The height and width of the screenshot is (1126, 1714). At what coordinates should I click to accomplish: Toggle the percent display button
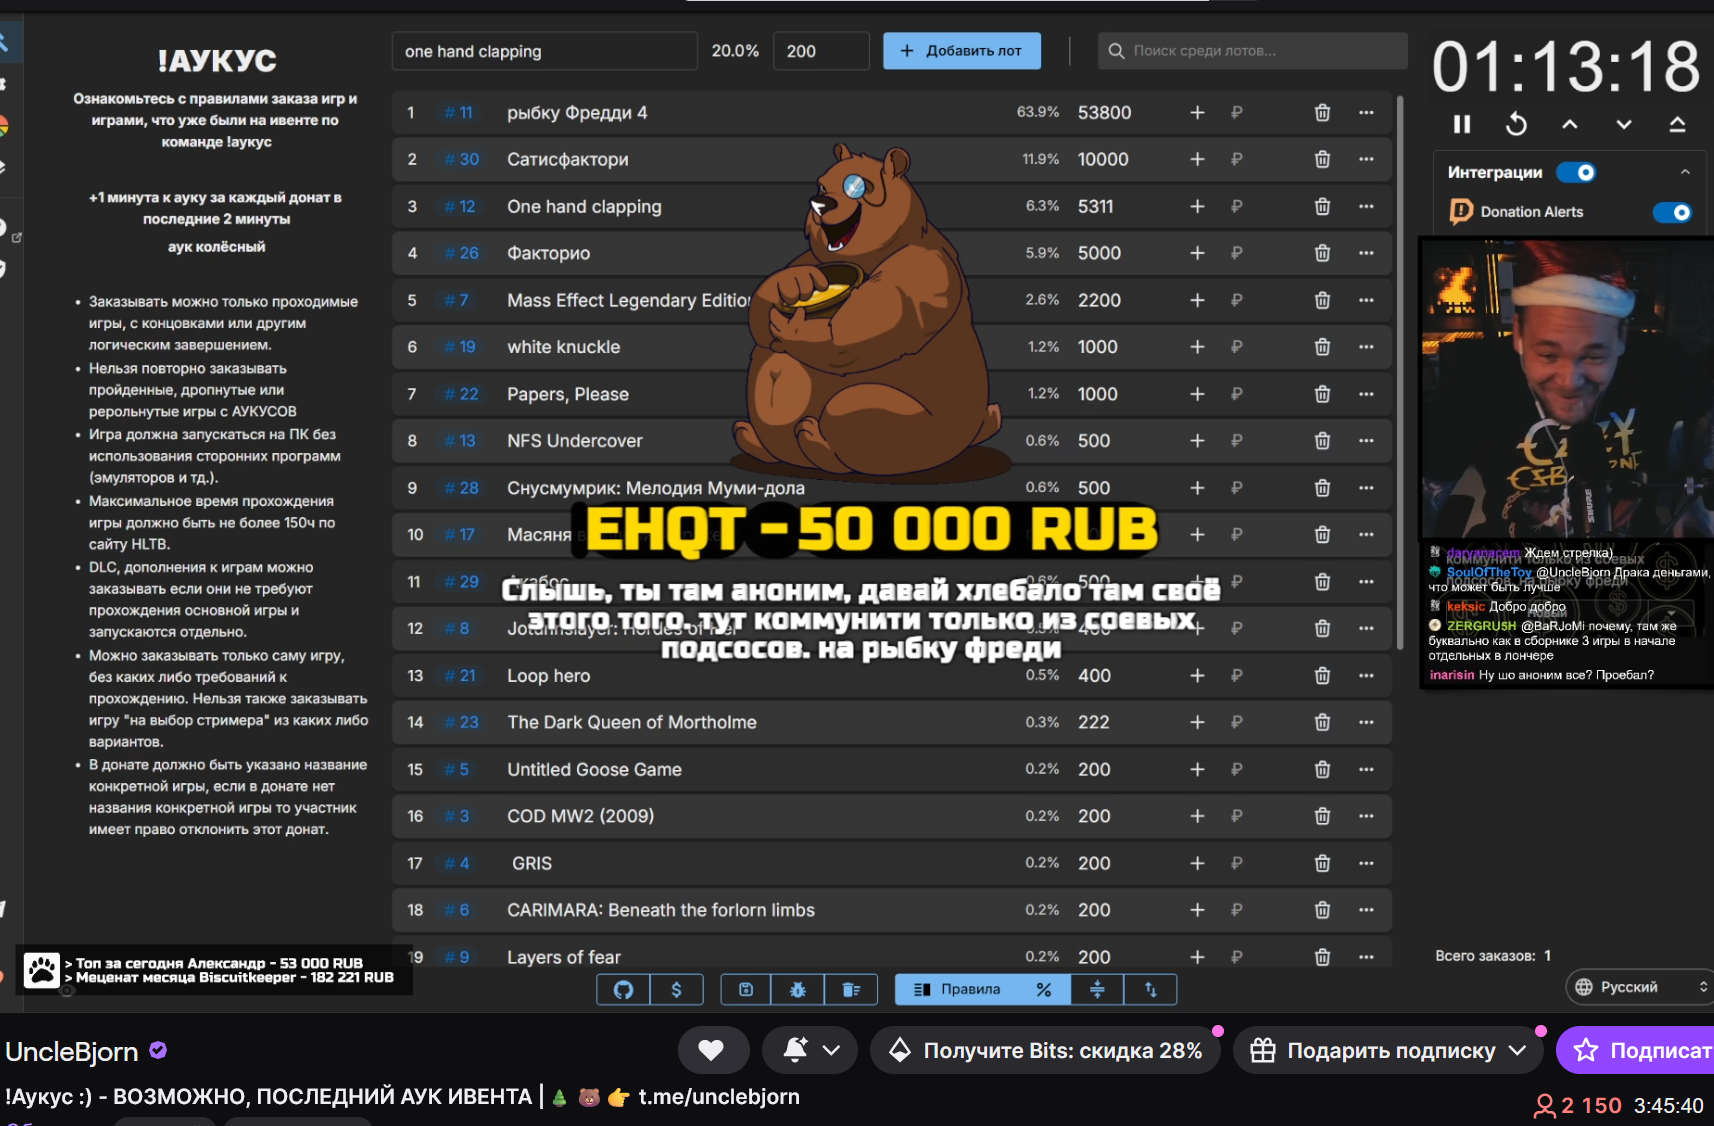[x=1044, y=990]
